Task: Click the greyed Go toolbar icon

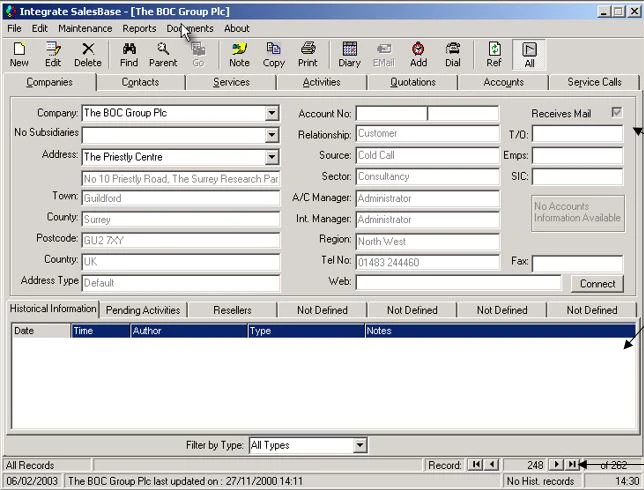Action: click(198, 55)
